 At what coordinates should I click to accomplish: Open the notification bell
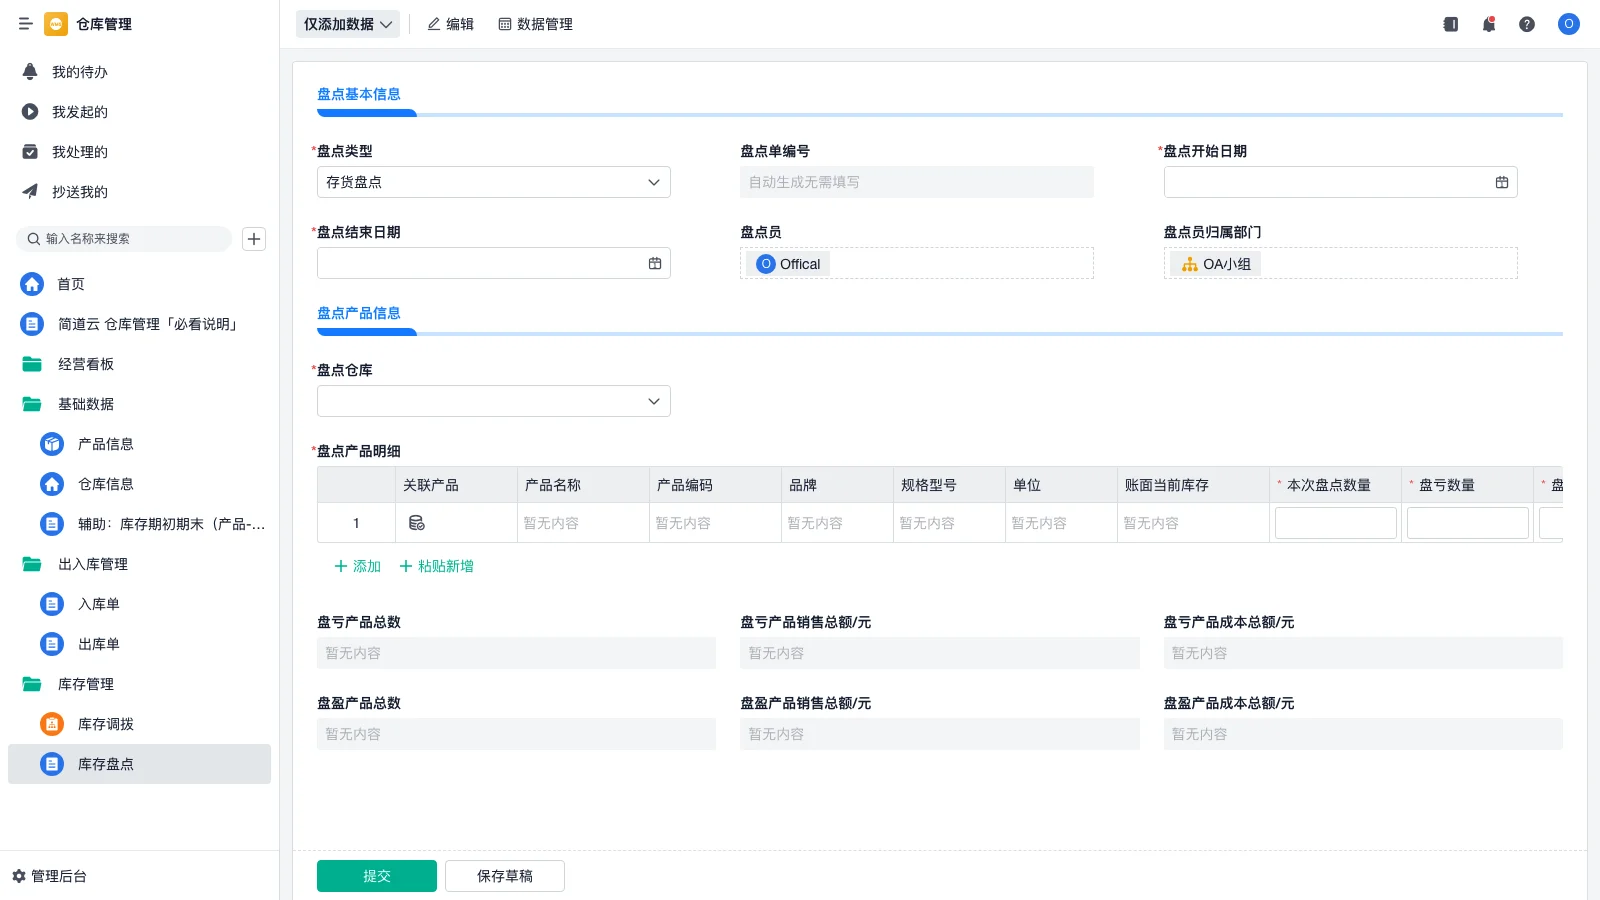pos(1489,24)
